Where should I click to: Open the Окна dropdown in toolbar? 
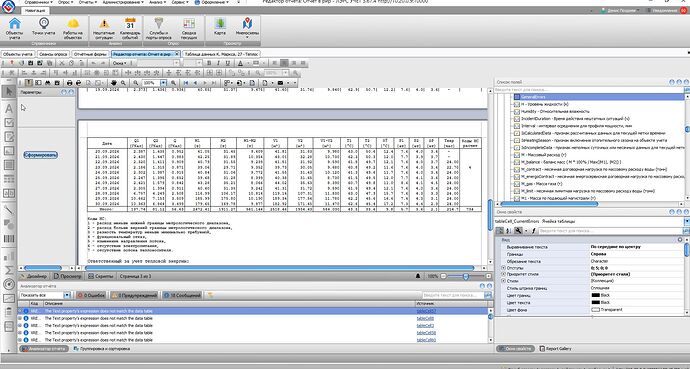119,63
